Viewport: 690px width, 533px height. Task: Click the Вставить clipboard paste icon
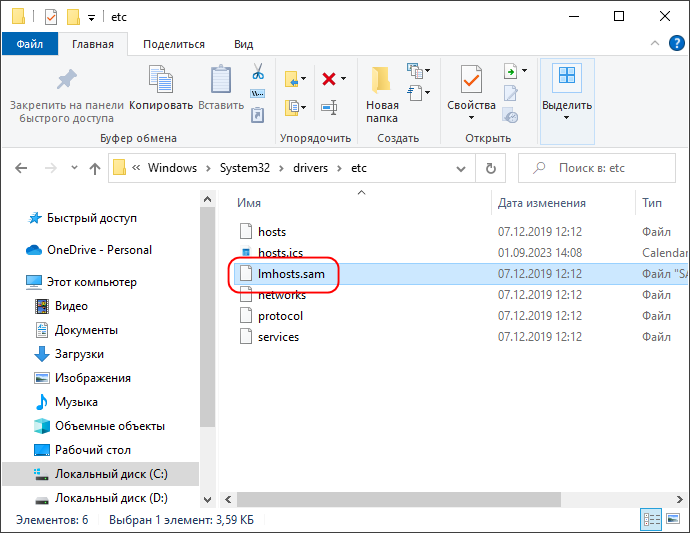(221, 79)
